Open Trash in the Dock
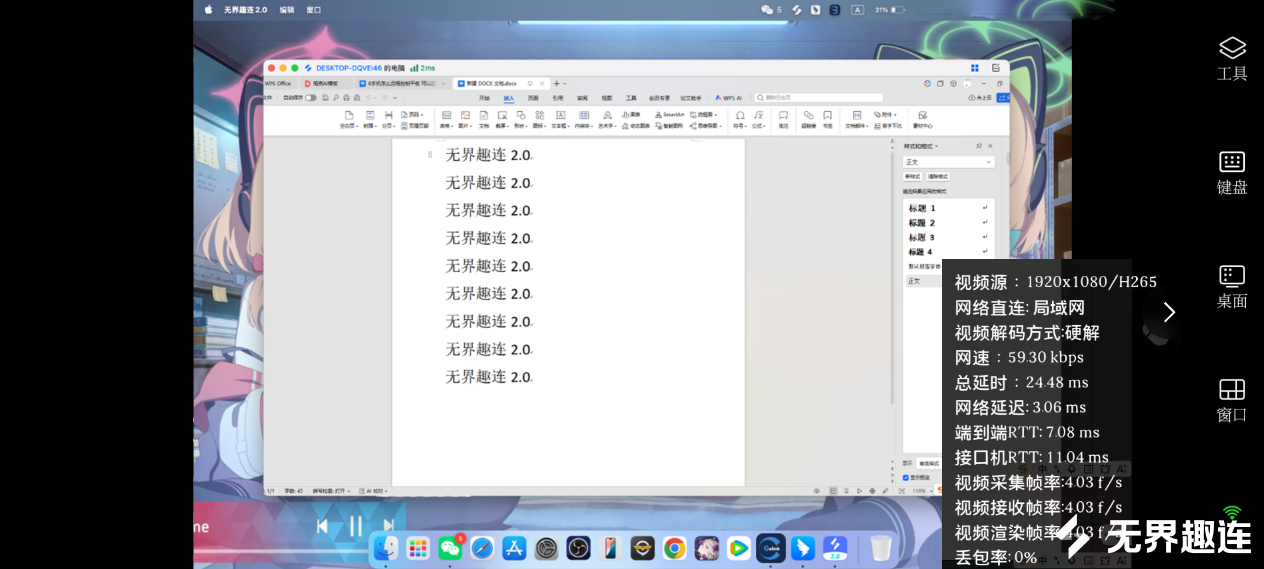Screen dimensions: 1264x569 pos(880,547)
